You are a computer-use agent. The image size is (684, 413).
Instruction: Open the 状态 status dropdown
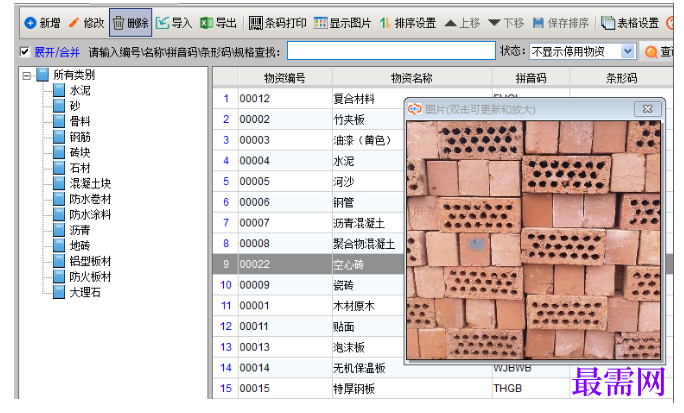point(582,51)
